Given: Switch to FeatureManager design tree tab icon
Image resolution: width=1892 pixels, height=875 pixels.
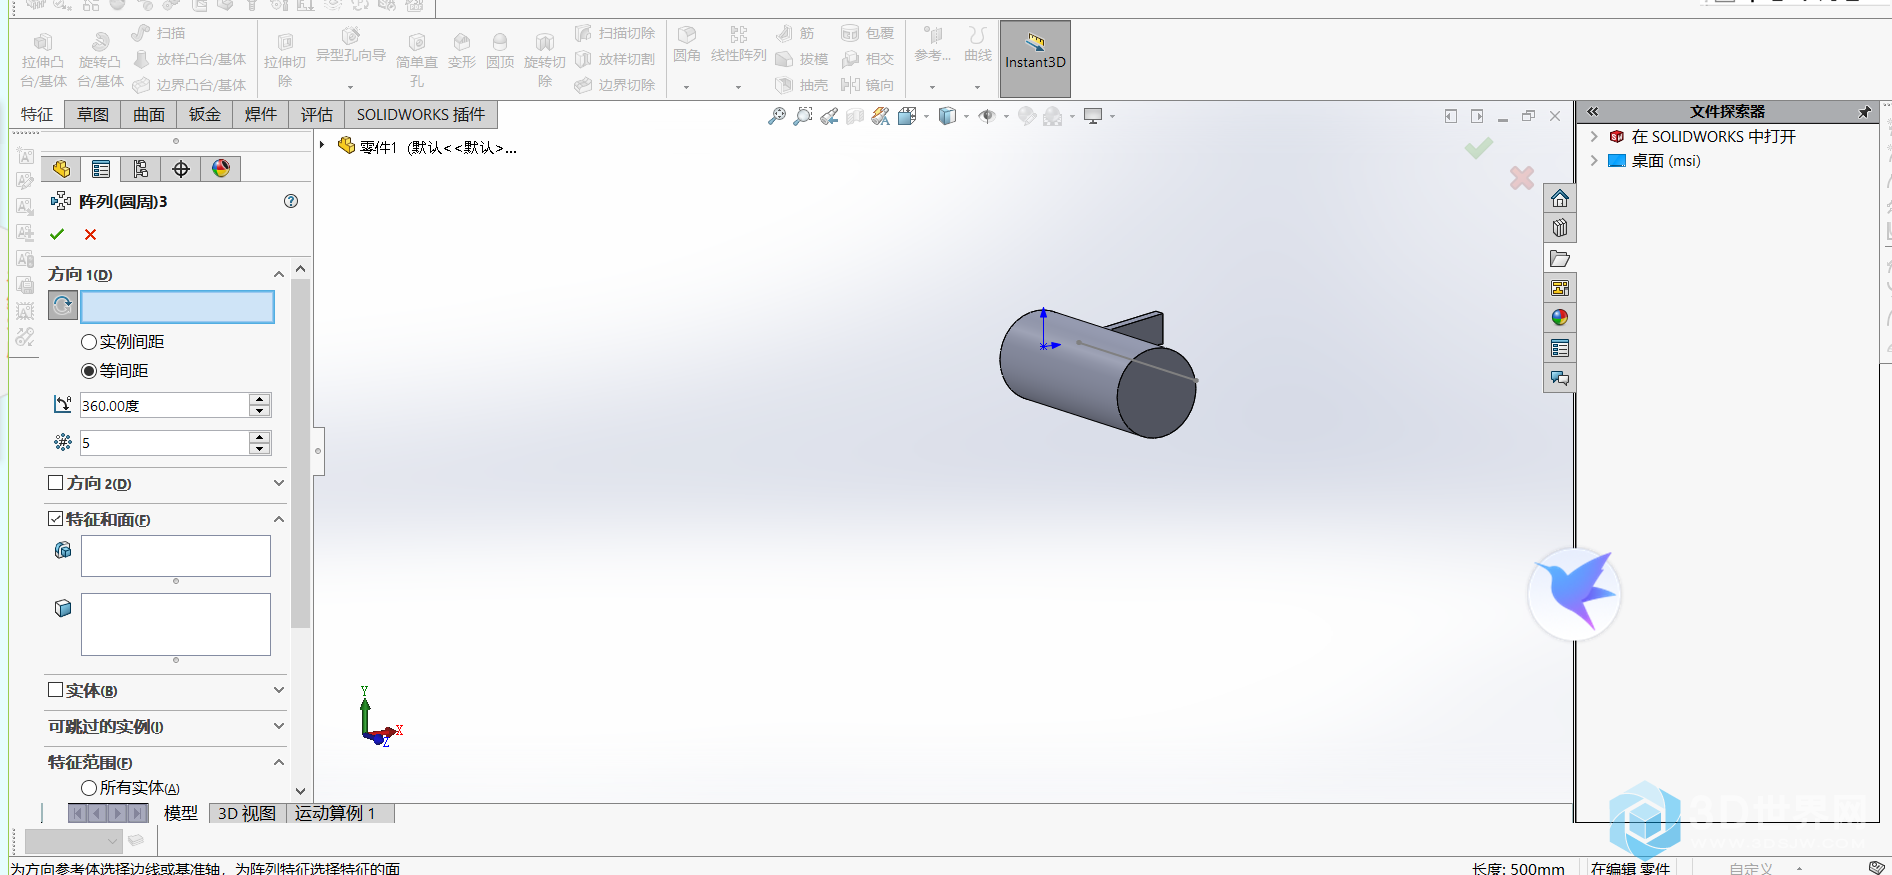Looking at the screenshot, I should 61,169.
